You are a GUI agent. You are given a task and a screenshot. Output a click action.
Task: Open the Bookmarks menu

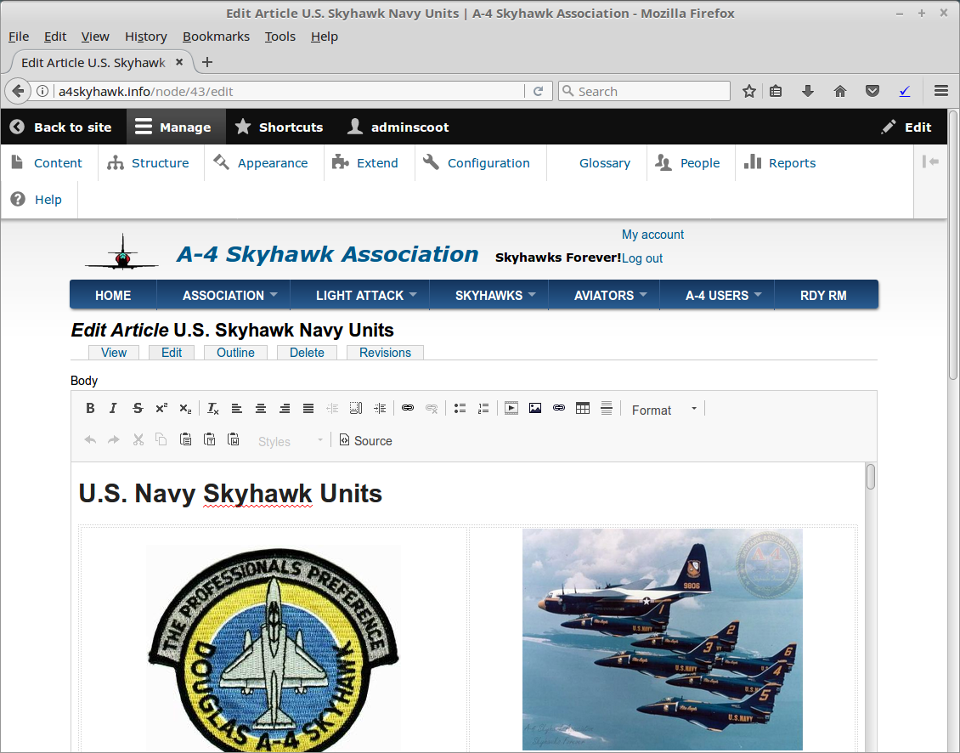coord(216,37)
